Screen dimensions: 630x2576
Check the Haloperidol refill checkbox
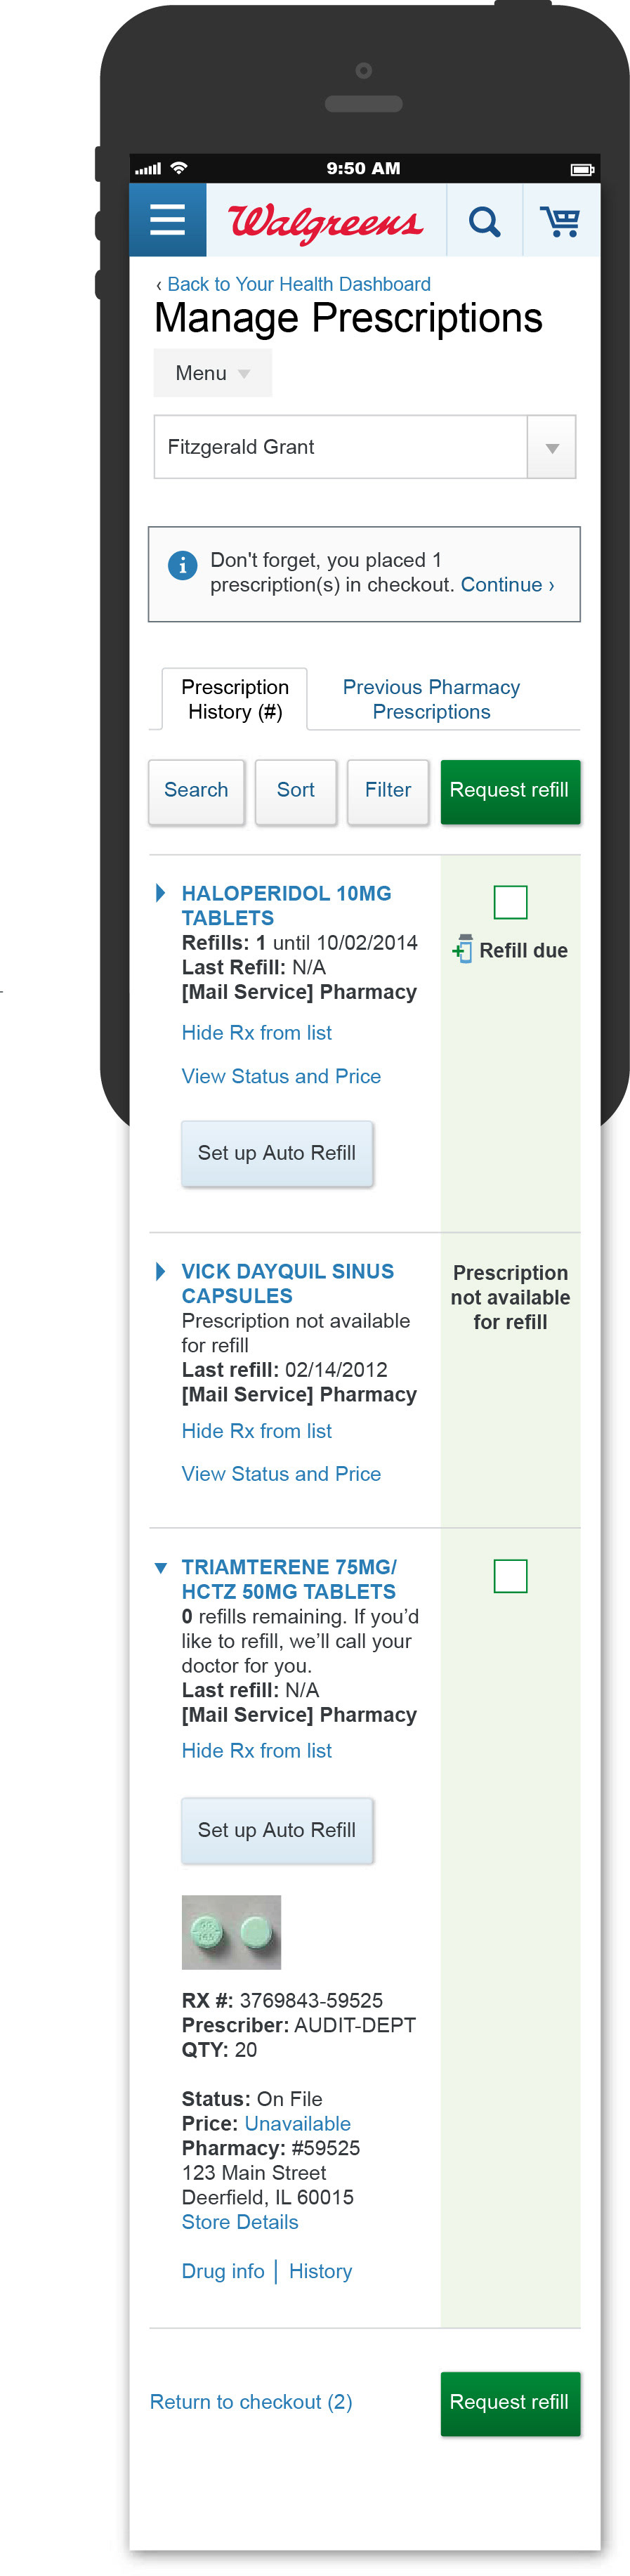tap(510, 902)
